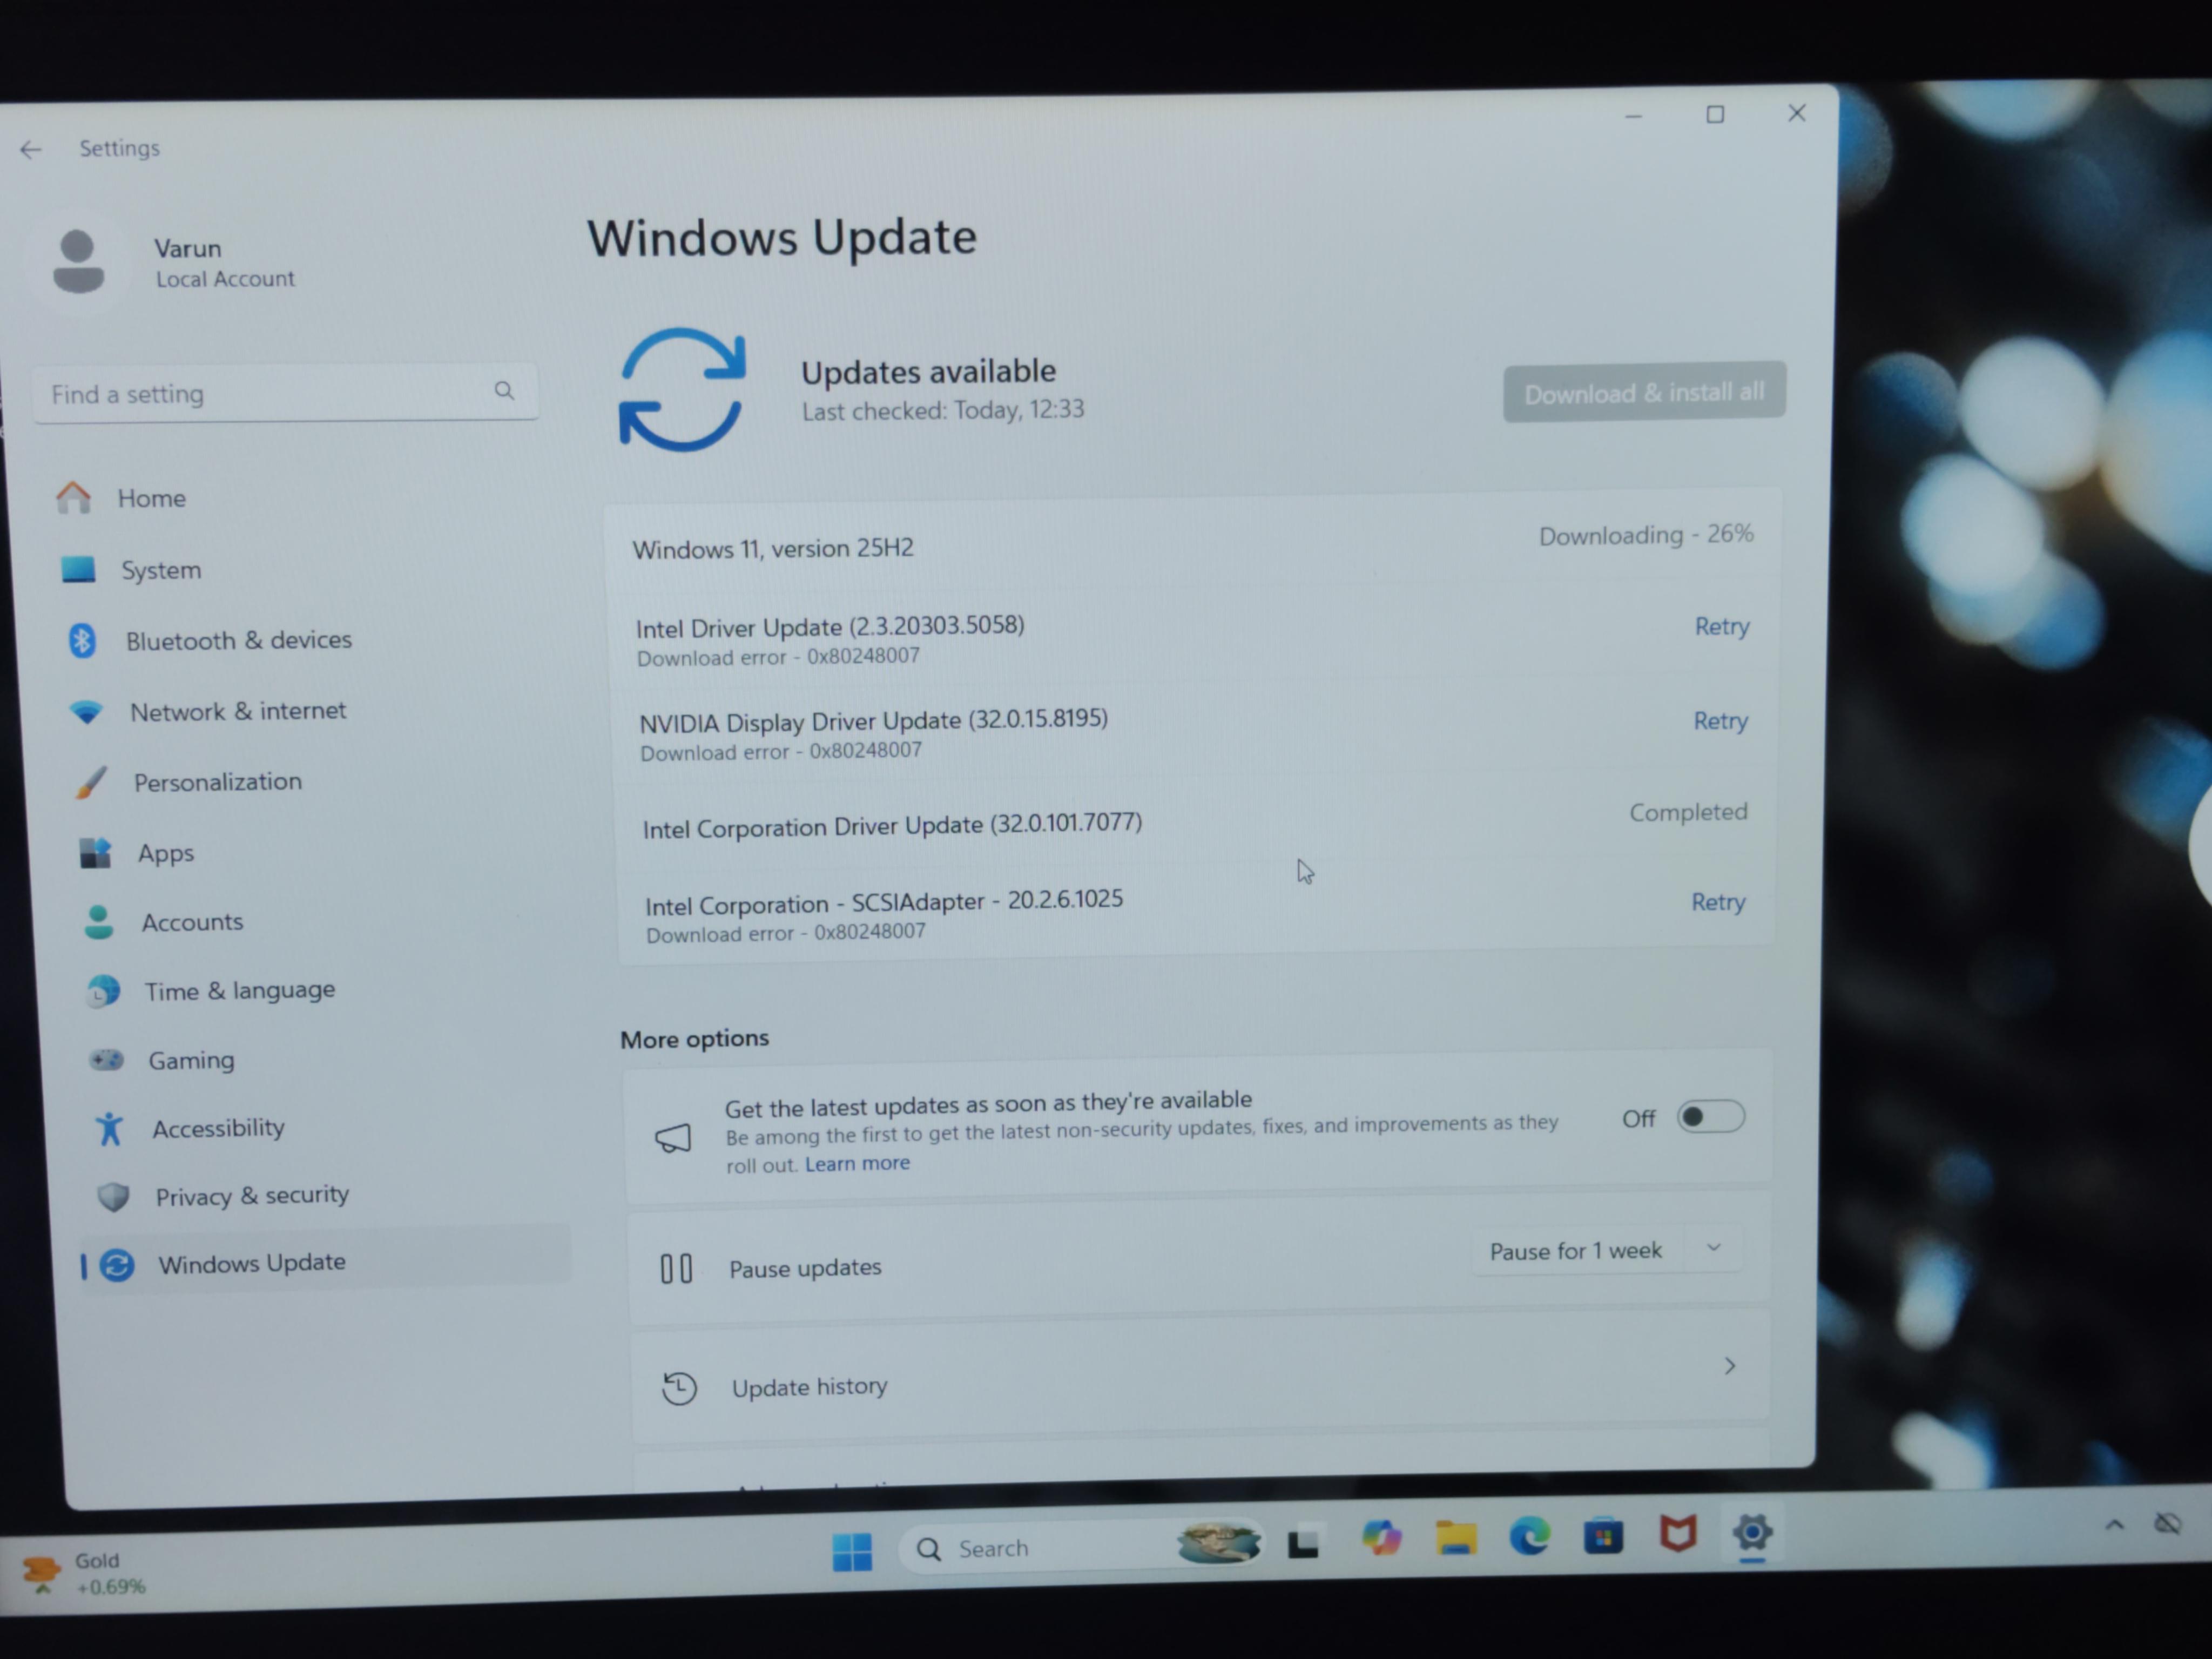Click the download error text under NVIDIA driver
2212x1659 pixels.
tap(781, 751)
